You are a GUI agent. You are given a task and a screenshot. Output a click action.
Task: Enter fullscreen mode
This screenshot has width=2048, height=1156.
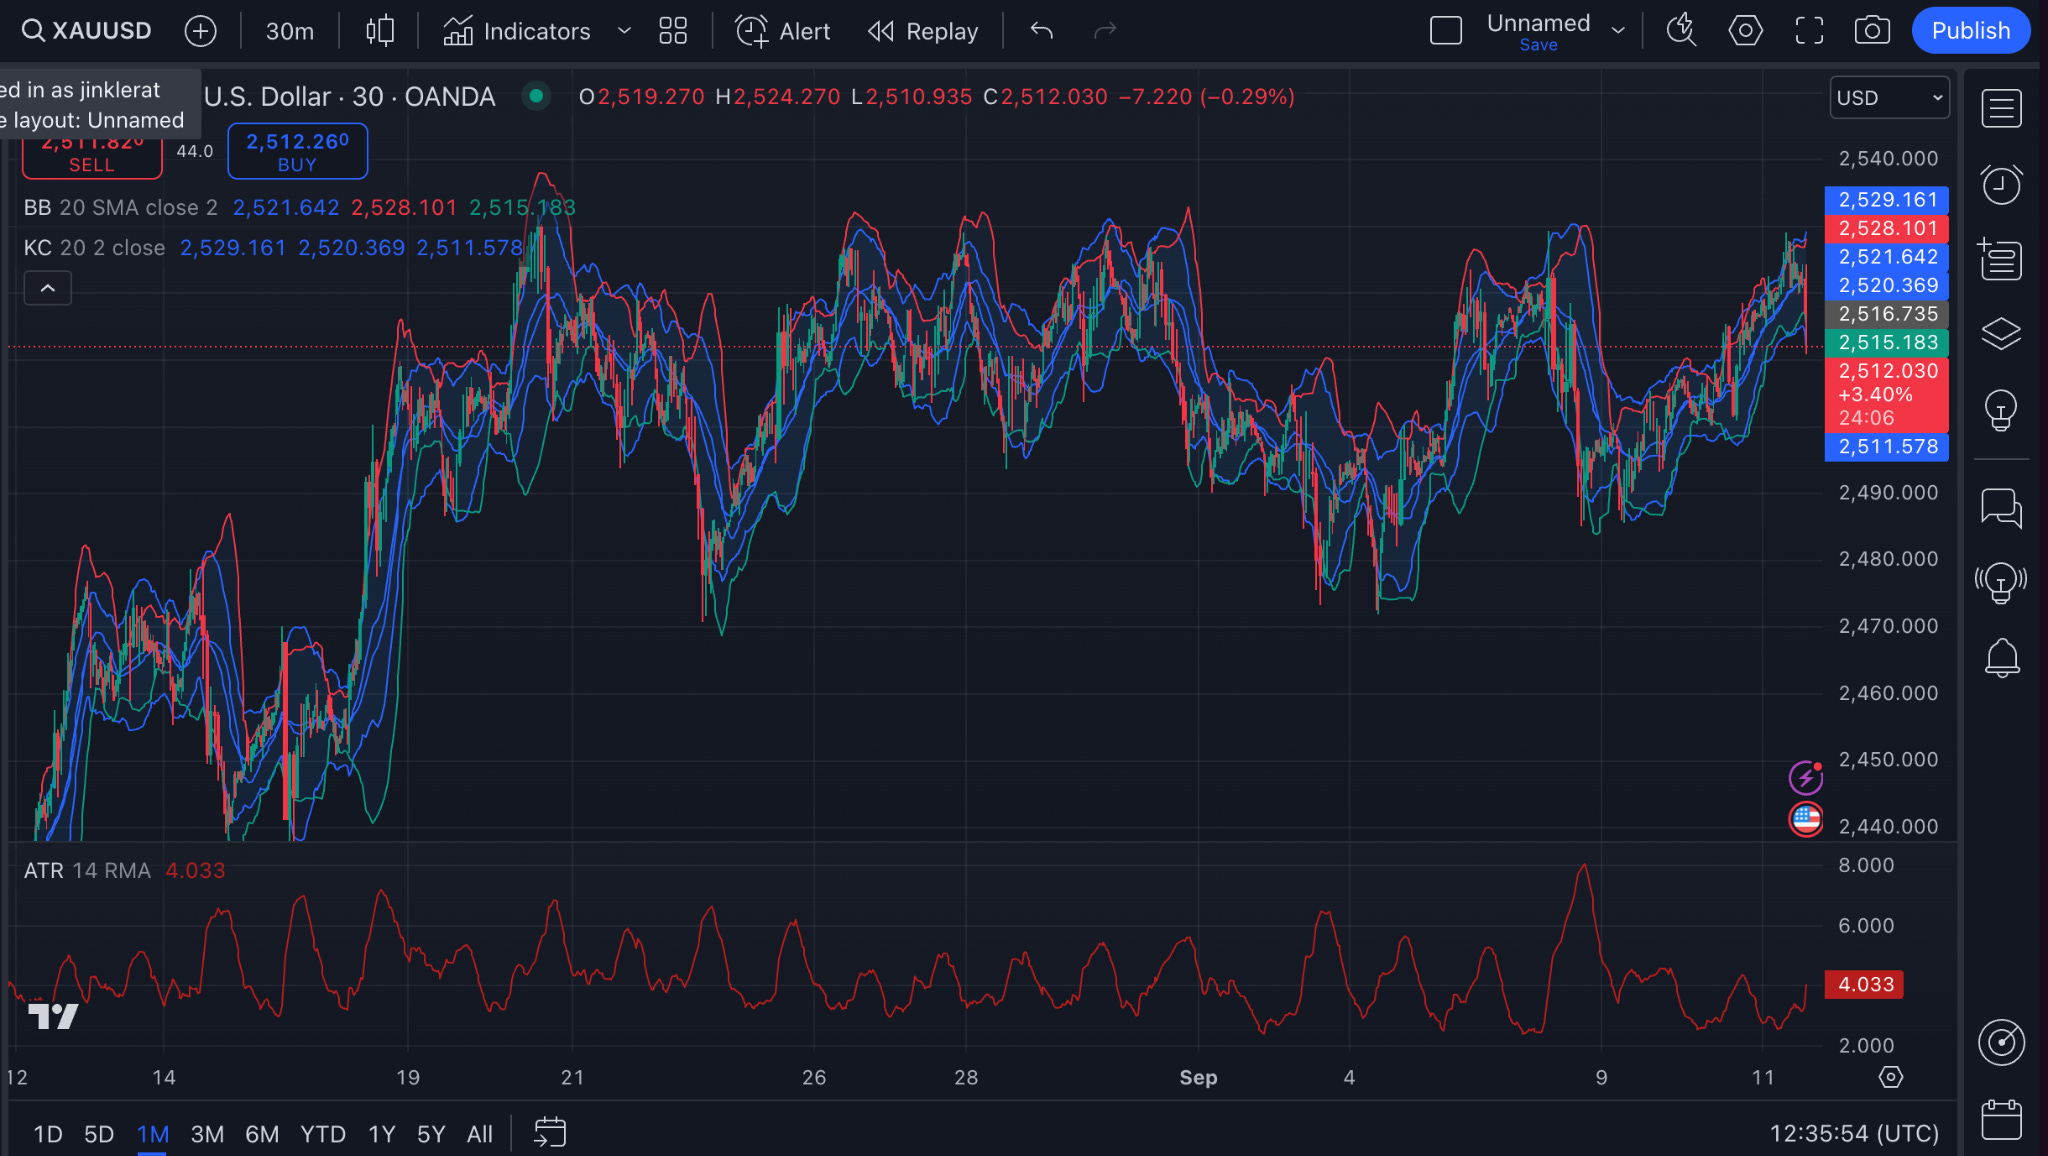tap(1809, 31)
